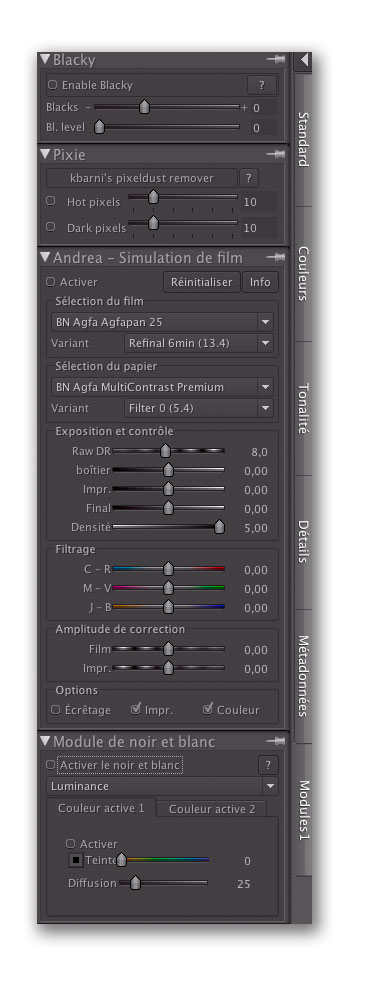This screenshot has width=369, height=992.
Task: Switch to Couleur active 2 tab
Action: pyautogui.click(x=212, y=809)
